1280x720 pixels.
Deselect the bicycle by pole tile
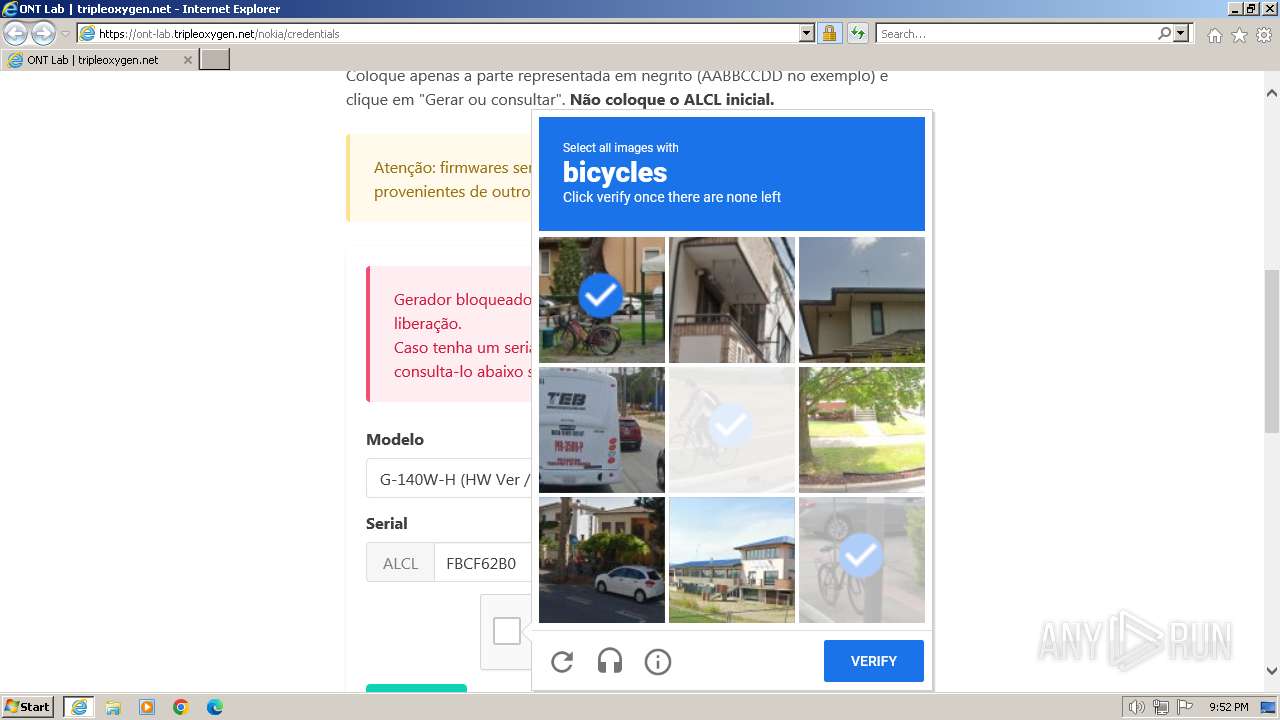[862, 560]
